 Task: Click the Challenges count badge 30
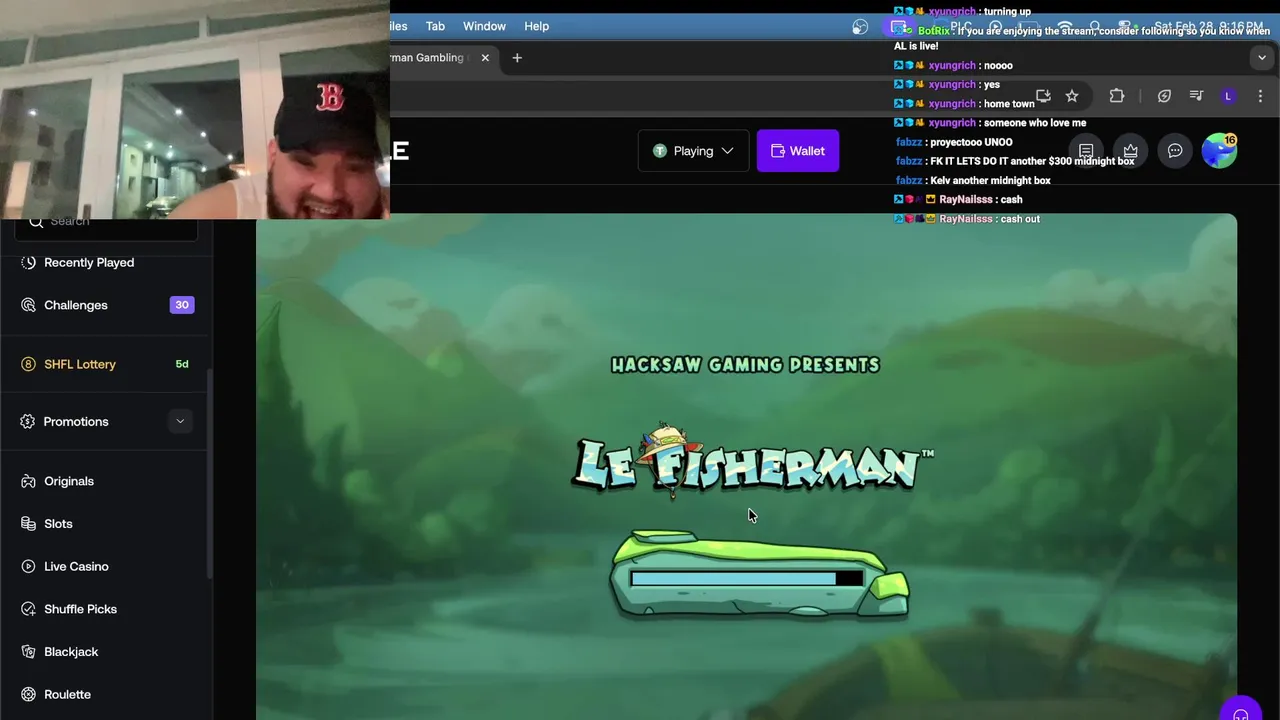182,305
